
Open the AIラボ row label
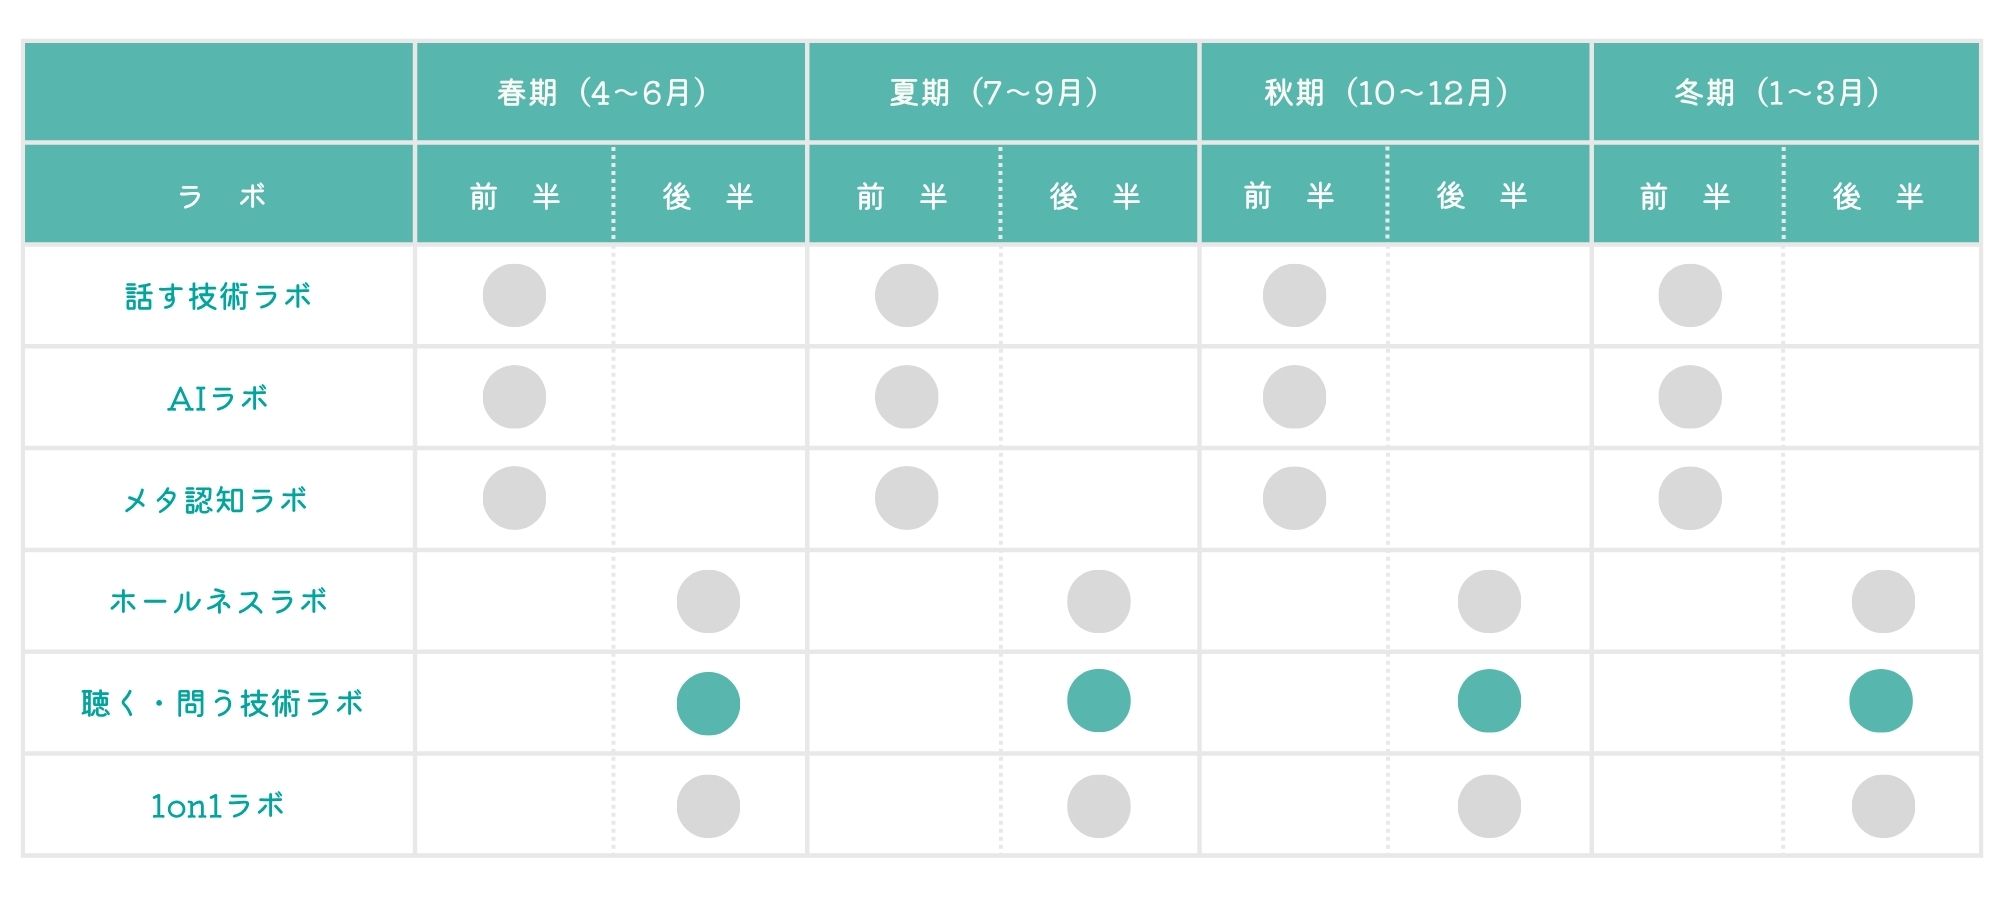click(x=218, y=398)
